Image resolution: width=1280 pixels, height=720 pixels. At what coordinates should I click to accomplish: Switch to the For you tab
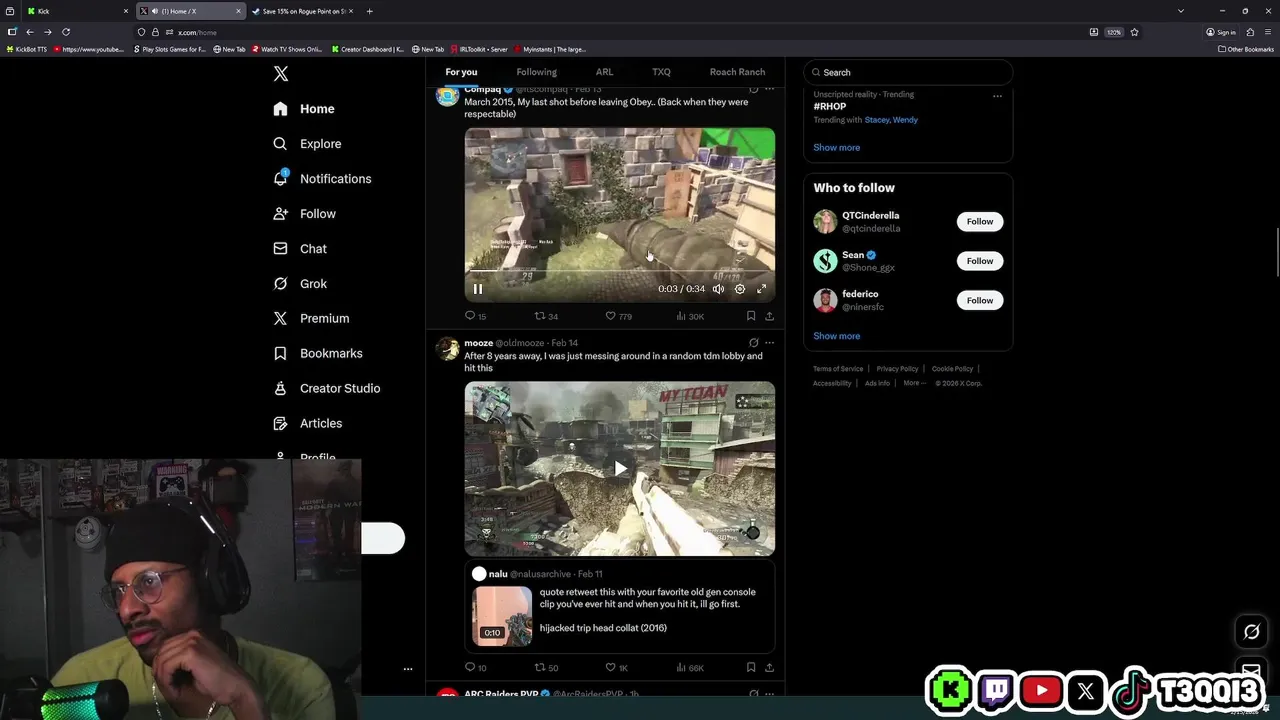point(461,72)
